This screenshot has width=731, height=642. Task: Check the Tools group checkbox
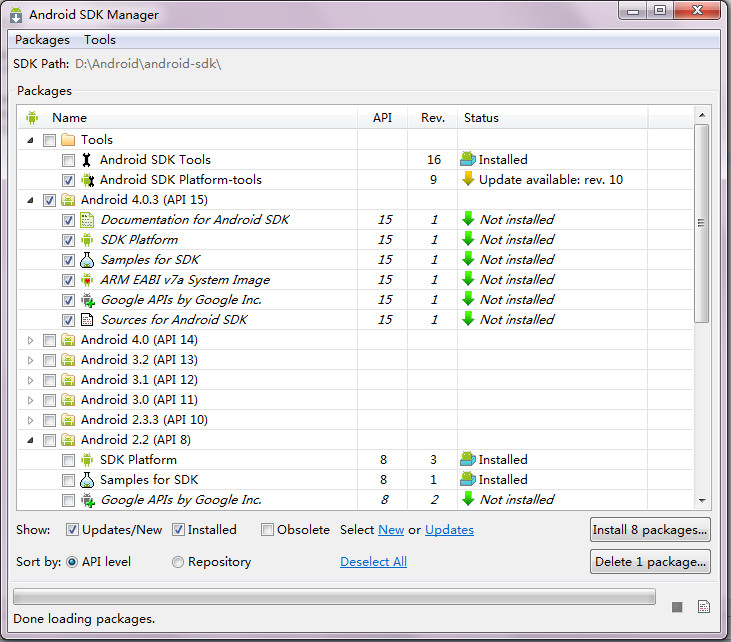pos(49,140)
